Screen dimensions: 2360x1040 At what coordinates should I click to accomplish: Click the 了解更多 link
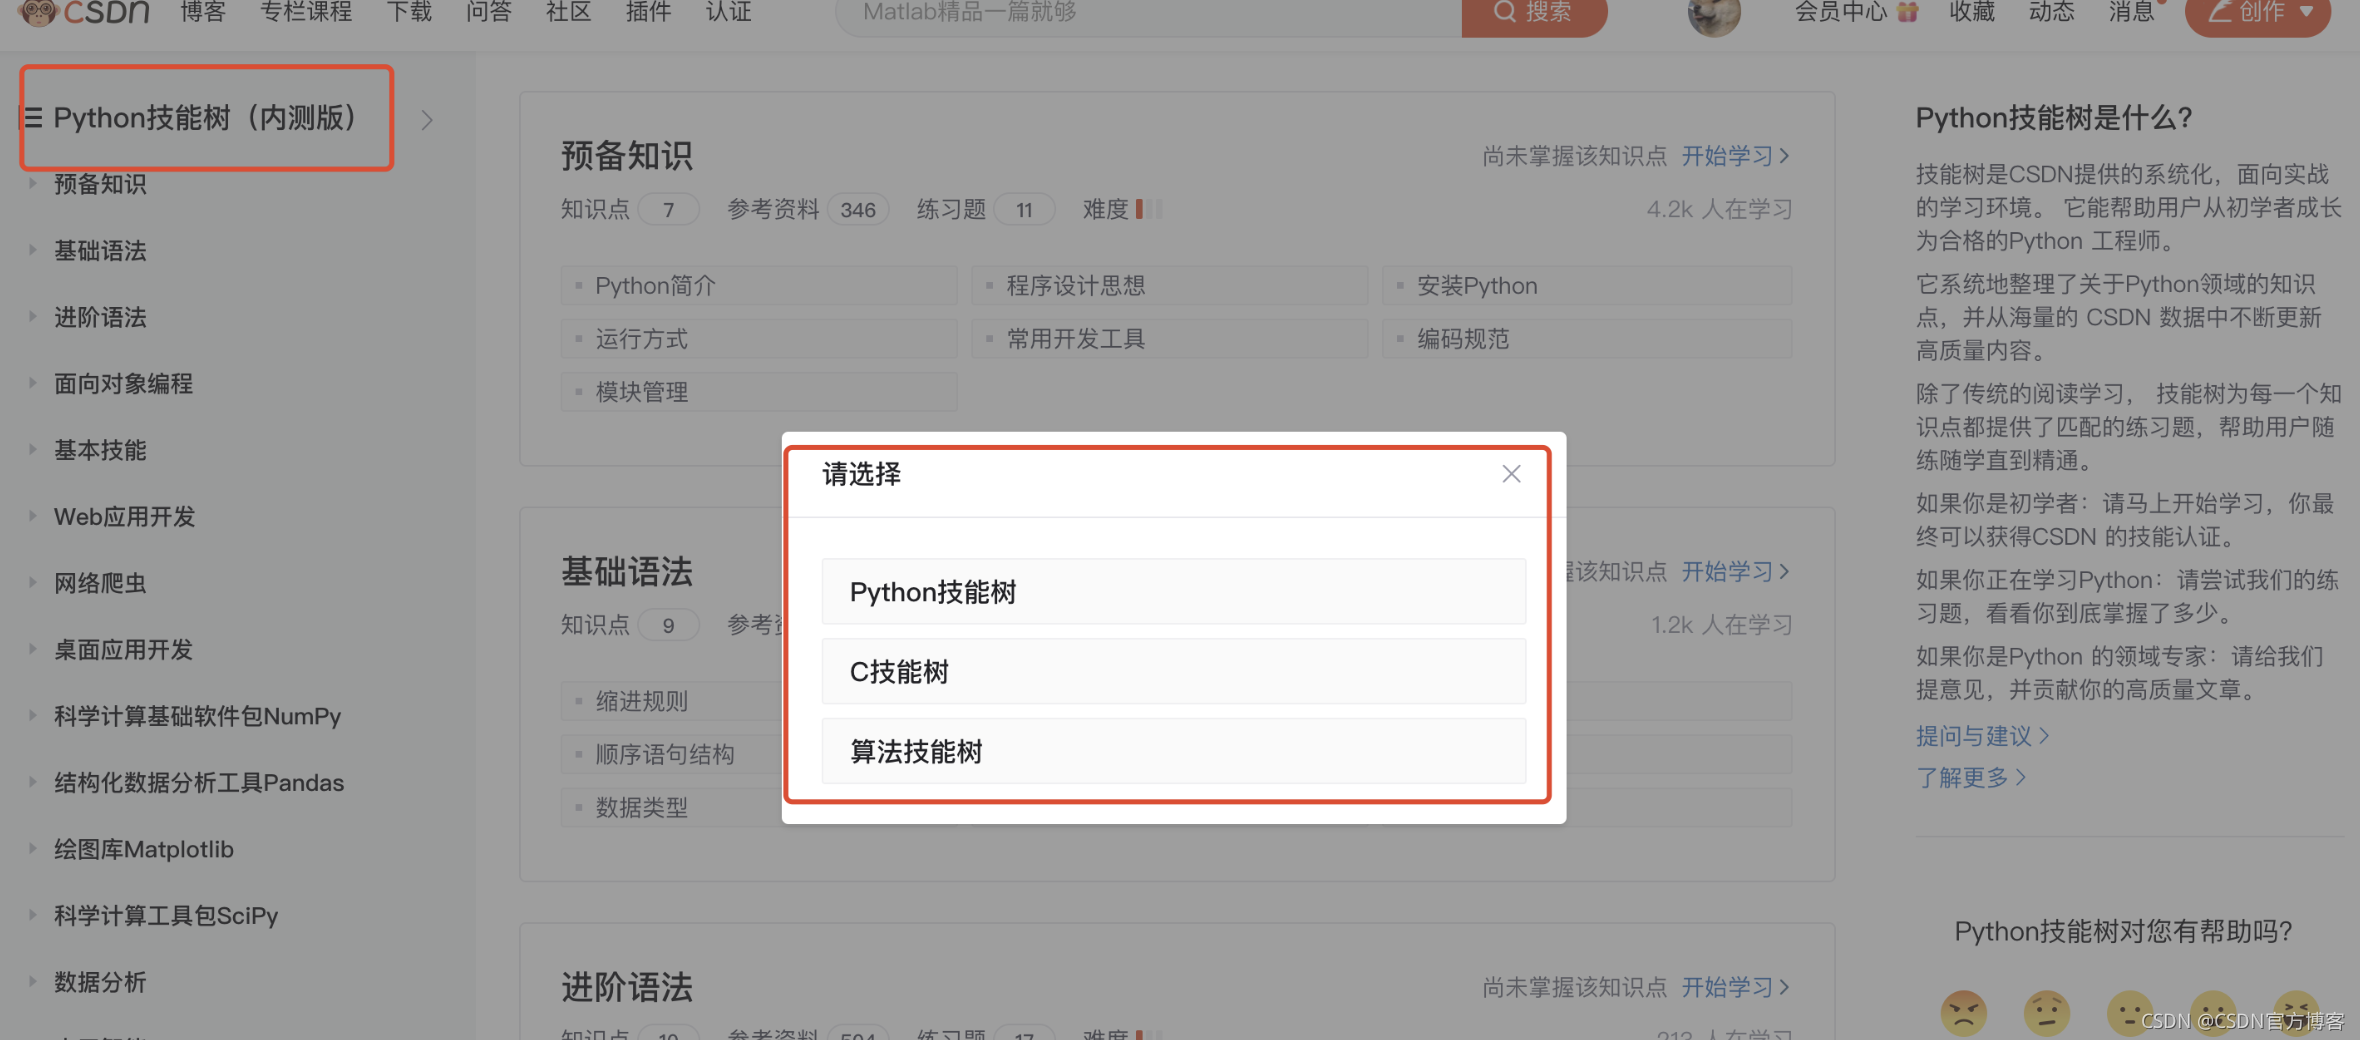click(1972, 778)
